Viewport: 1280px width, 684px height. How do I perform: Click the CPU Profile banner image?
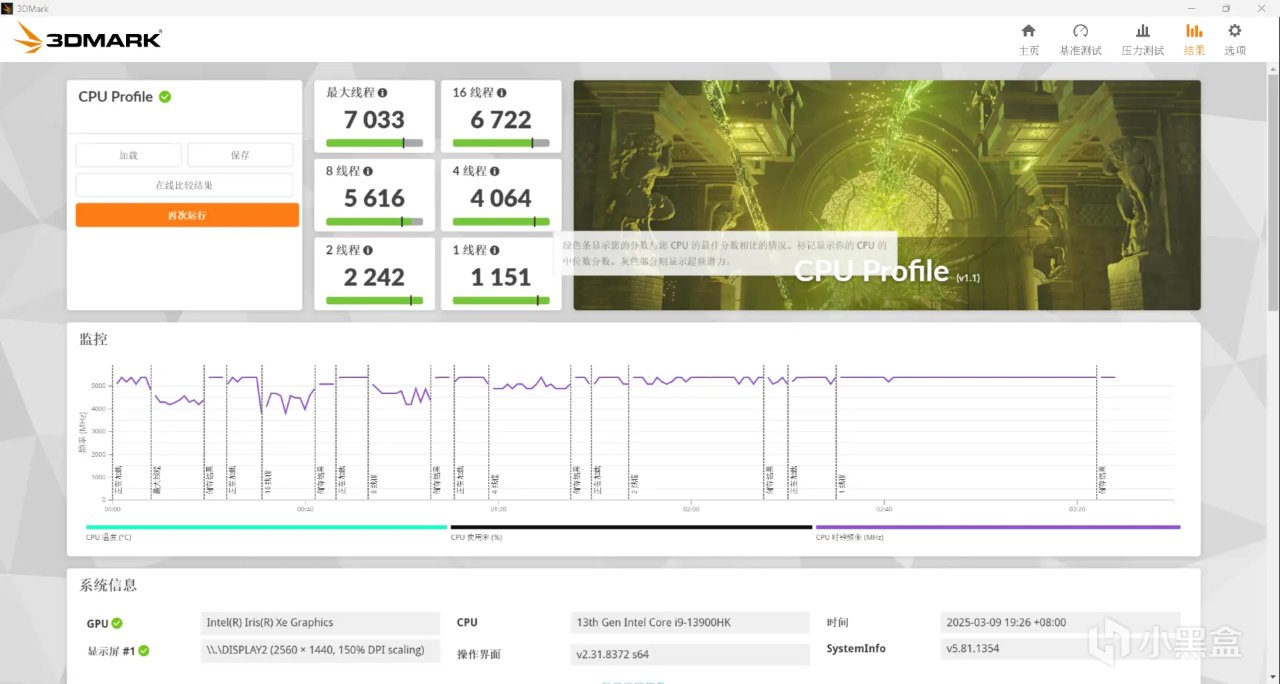(x=887, y=195)
